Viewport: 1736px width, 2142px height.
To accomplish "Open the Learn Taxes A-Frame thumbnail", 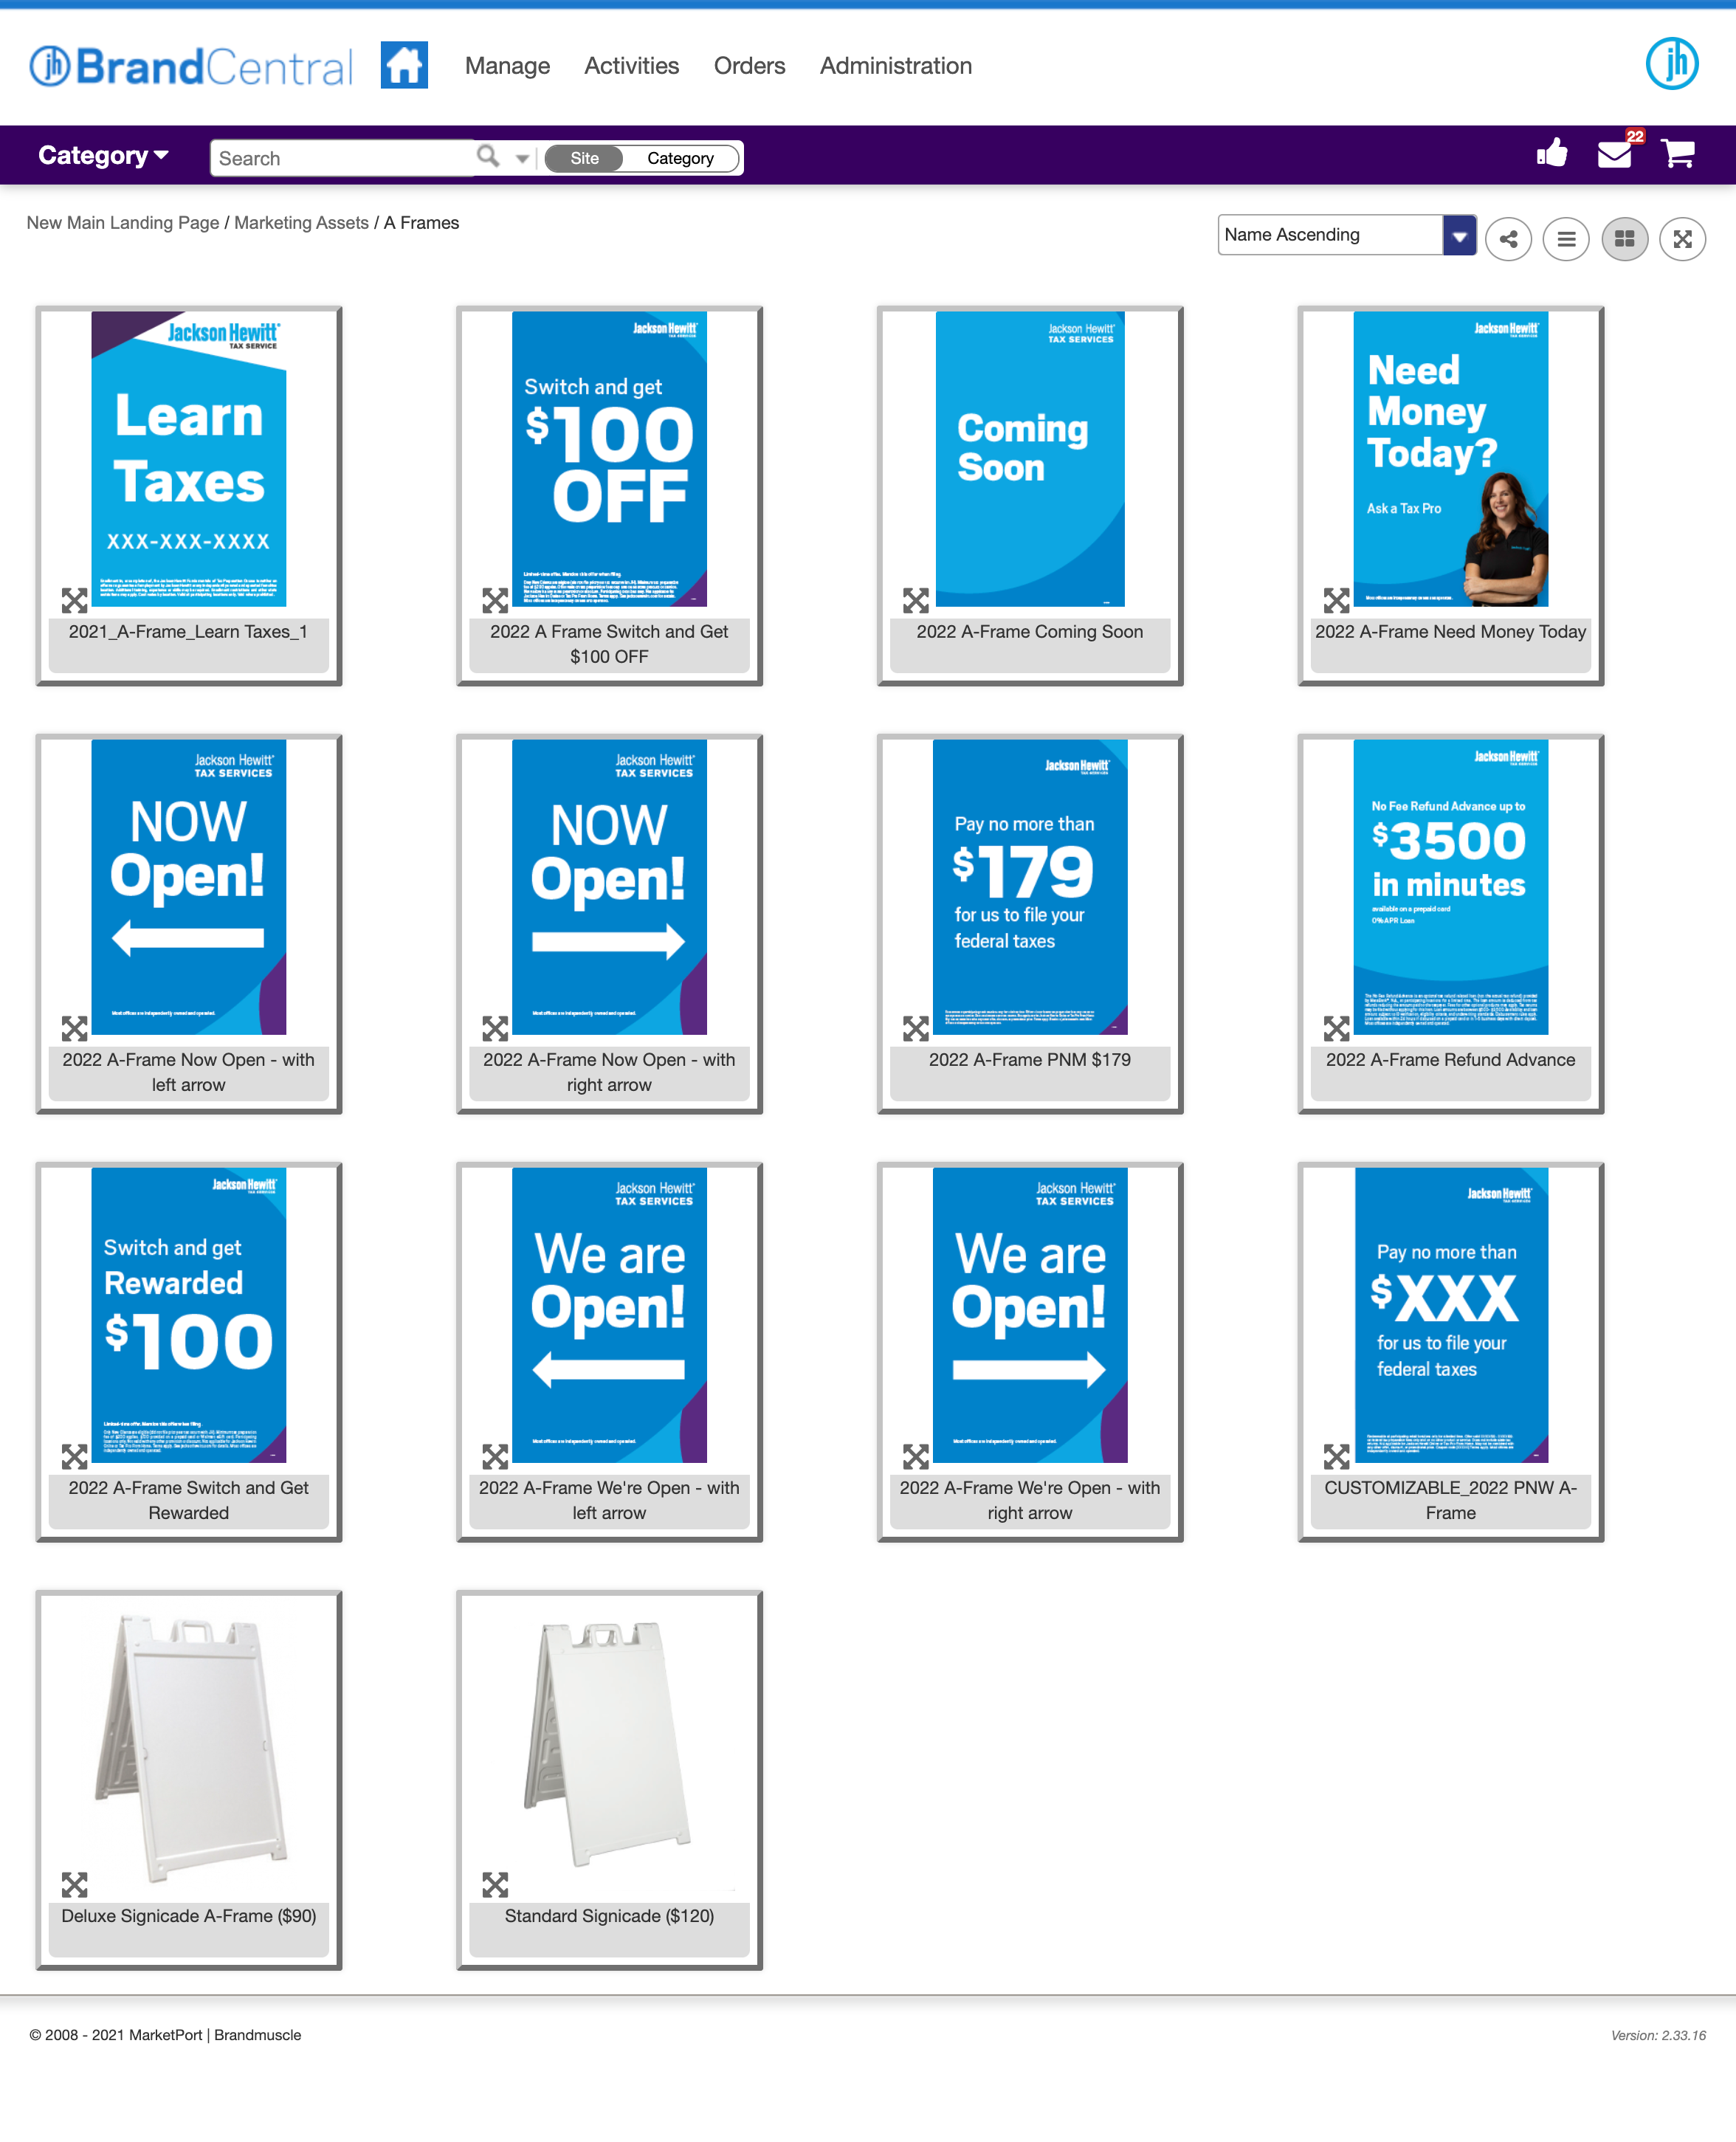I will coord(189,459).
